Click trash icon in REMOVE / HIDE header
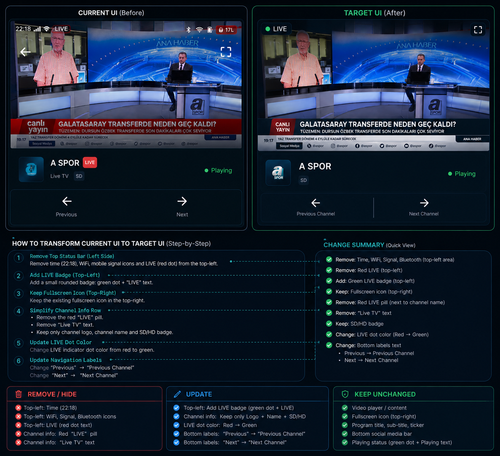The image size is (500, 456). 19,394
